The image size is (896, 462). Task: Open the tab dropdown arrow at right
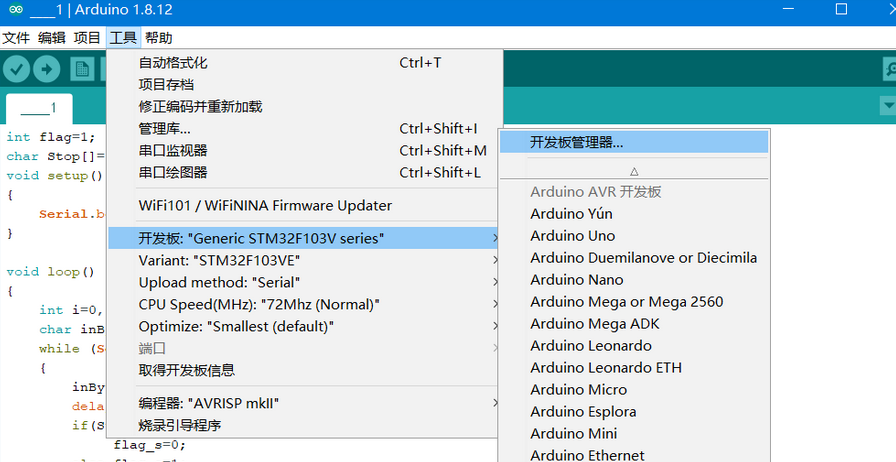click(888, 106)
